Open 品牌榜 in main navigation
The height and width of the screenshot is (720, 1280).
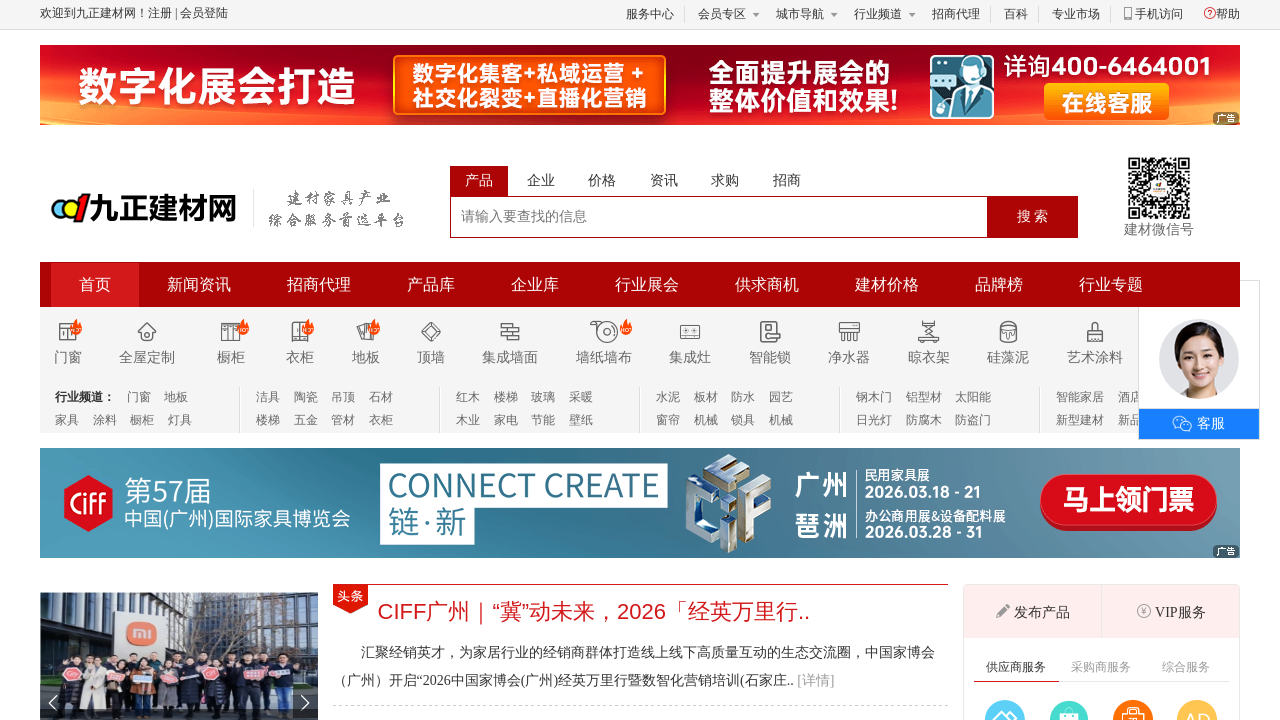click(999, 285)
